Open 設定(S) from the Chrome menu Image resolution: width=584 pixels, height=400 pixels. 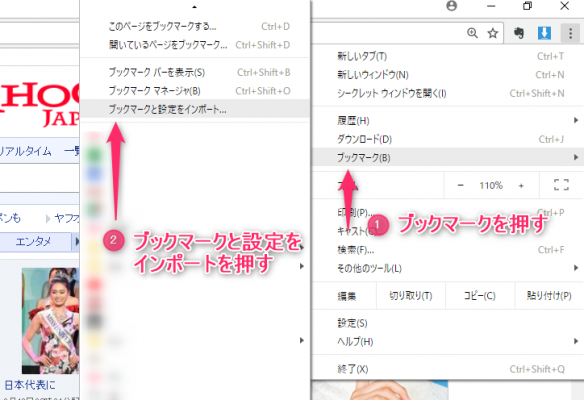[x=447, y=323]
